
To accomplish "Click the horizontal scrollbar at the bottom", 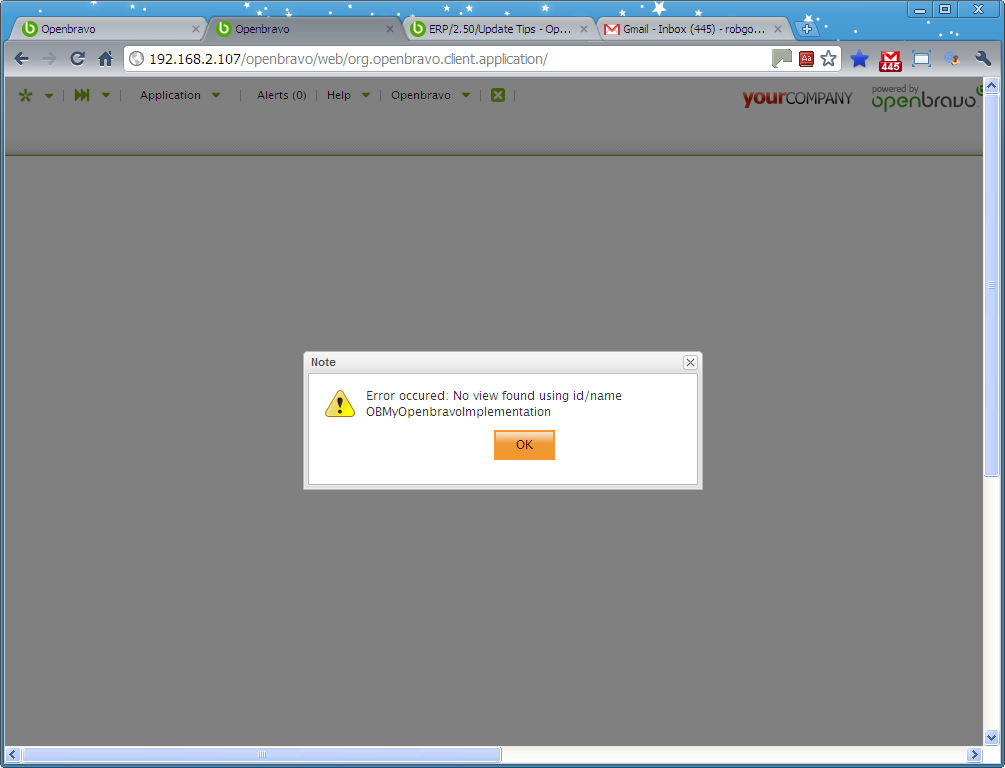I will point(262,755).
